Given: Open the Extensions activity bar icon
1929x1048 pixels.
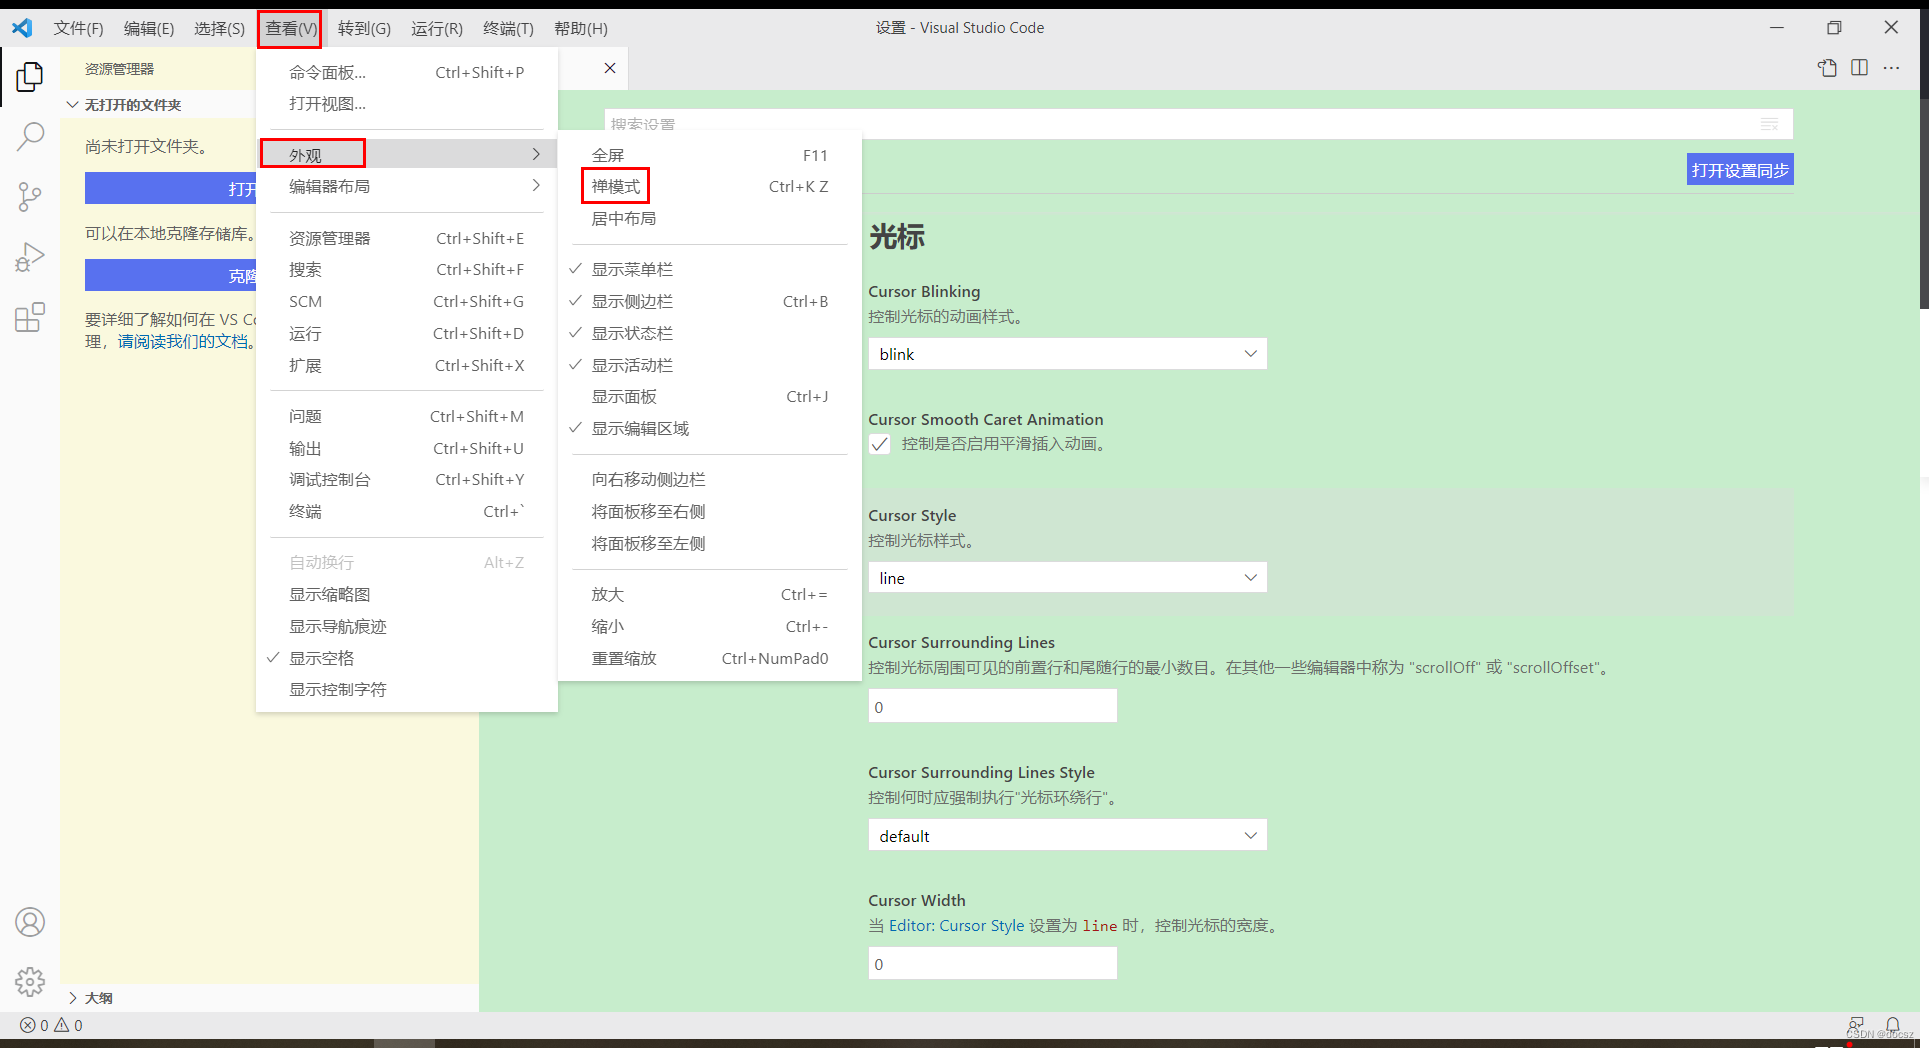Looking at the screenshot, I should coord(30,317).
